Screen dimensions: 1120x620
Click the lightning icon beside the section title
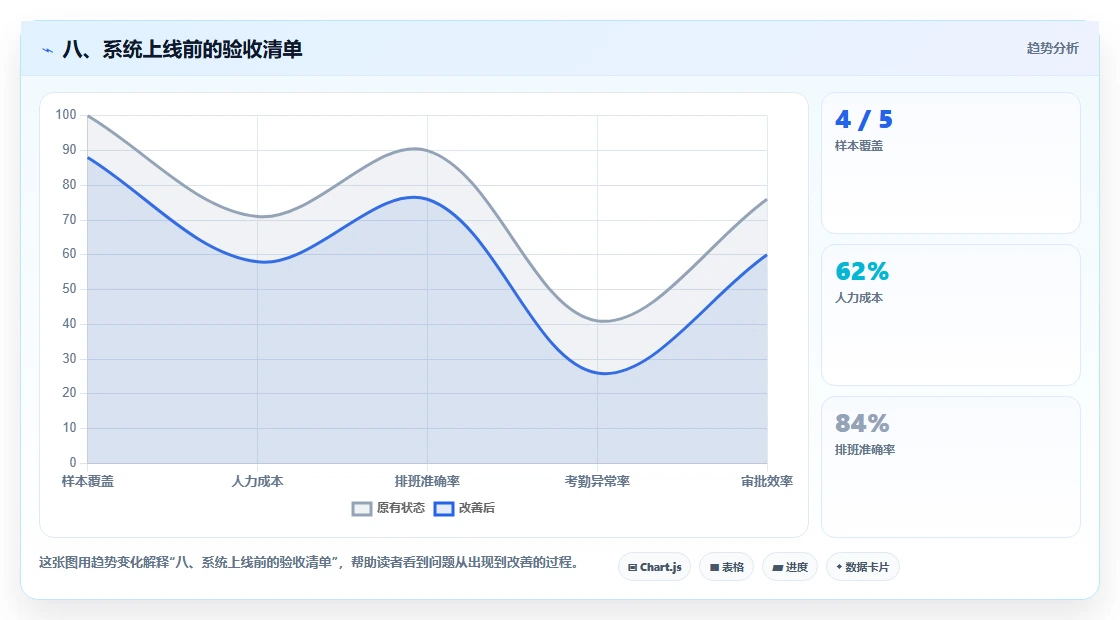(x=48, y=50)
